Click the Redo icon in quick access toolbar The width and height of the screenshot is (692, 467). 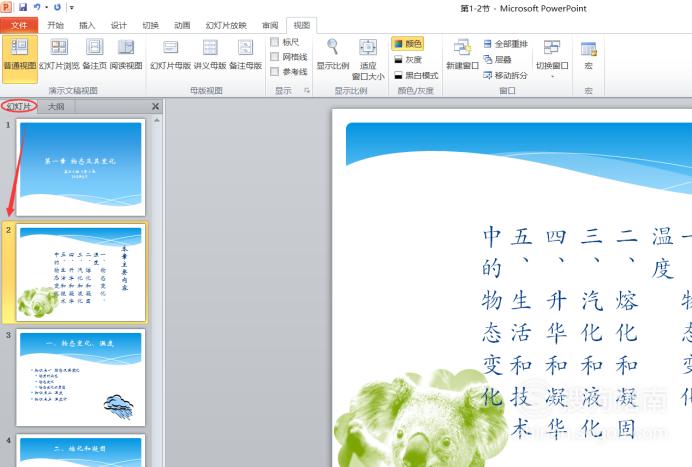click(57, 7)
